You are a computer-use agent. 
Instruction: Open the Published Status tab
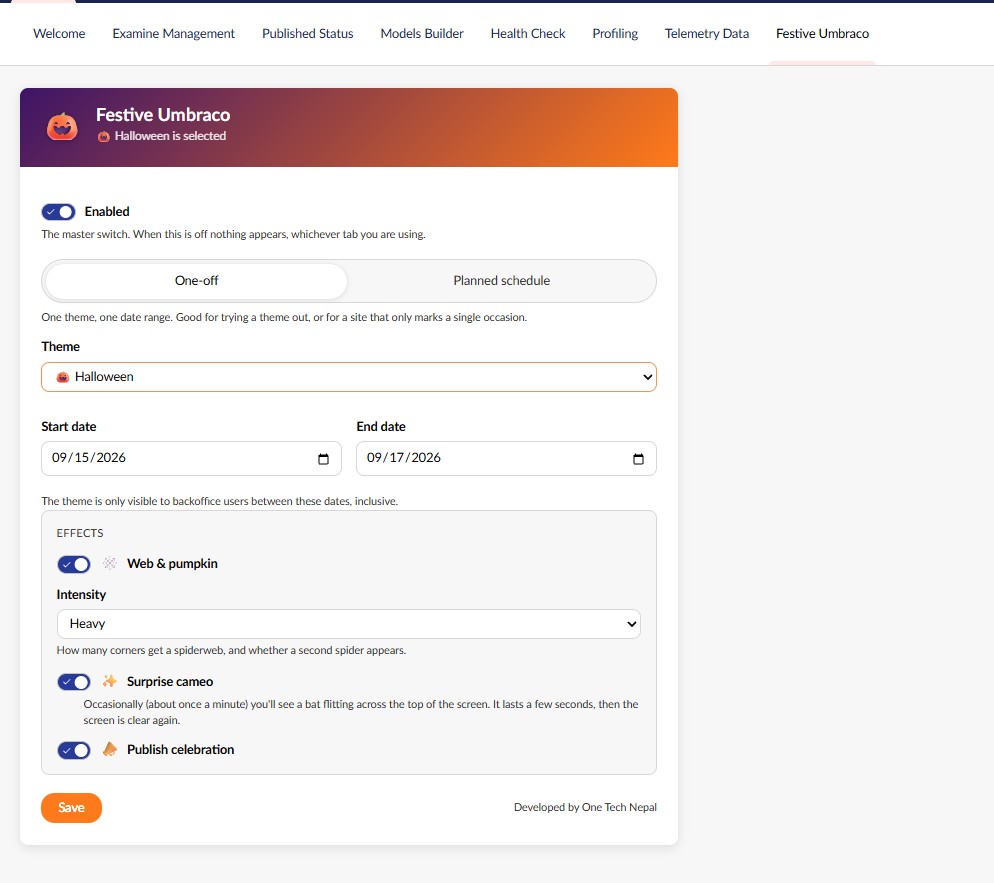[307, 34]
